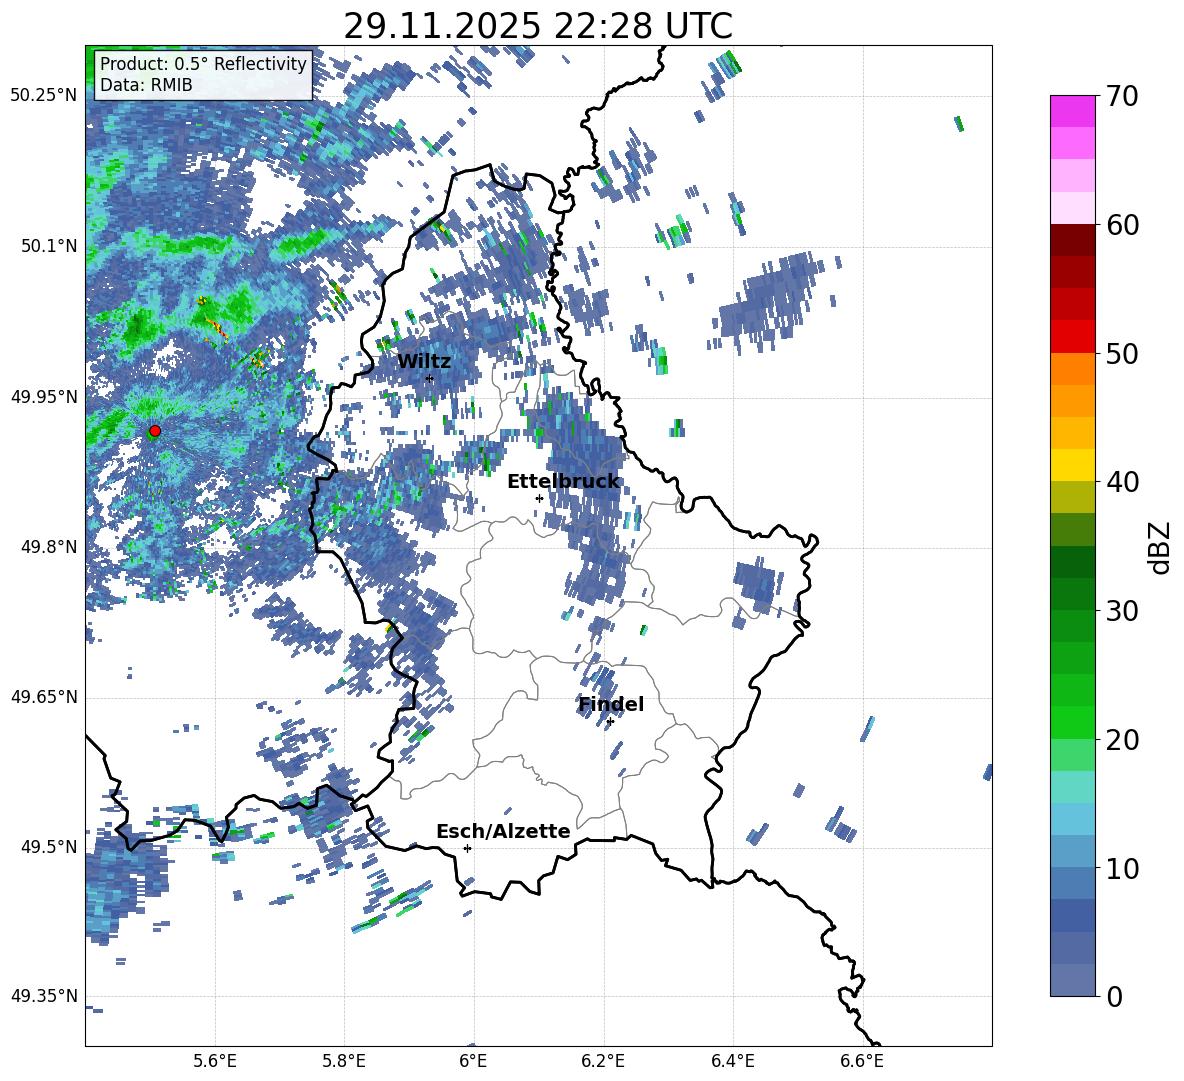This screenshot has height=1081, width=1184.
Task: Click the 6.4°E longitude tick label
Action: [x=732, y=1061]
